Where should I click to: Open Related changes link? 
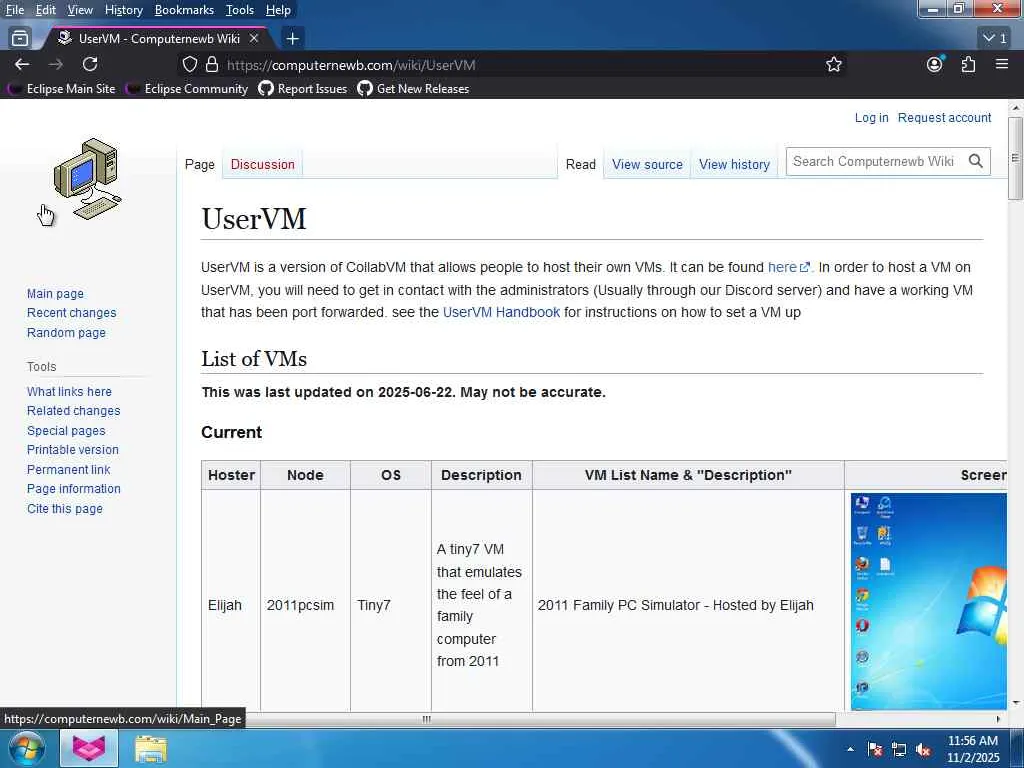click(73, 411)
